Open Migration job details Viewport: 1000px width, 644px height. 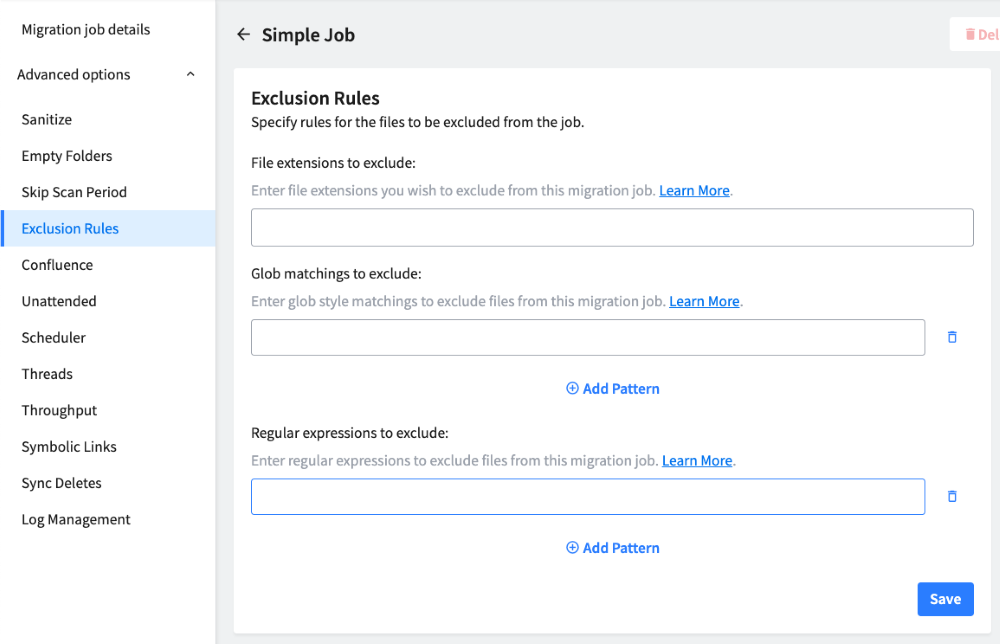(83, 29)
